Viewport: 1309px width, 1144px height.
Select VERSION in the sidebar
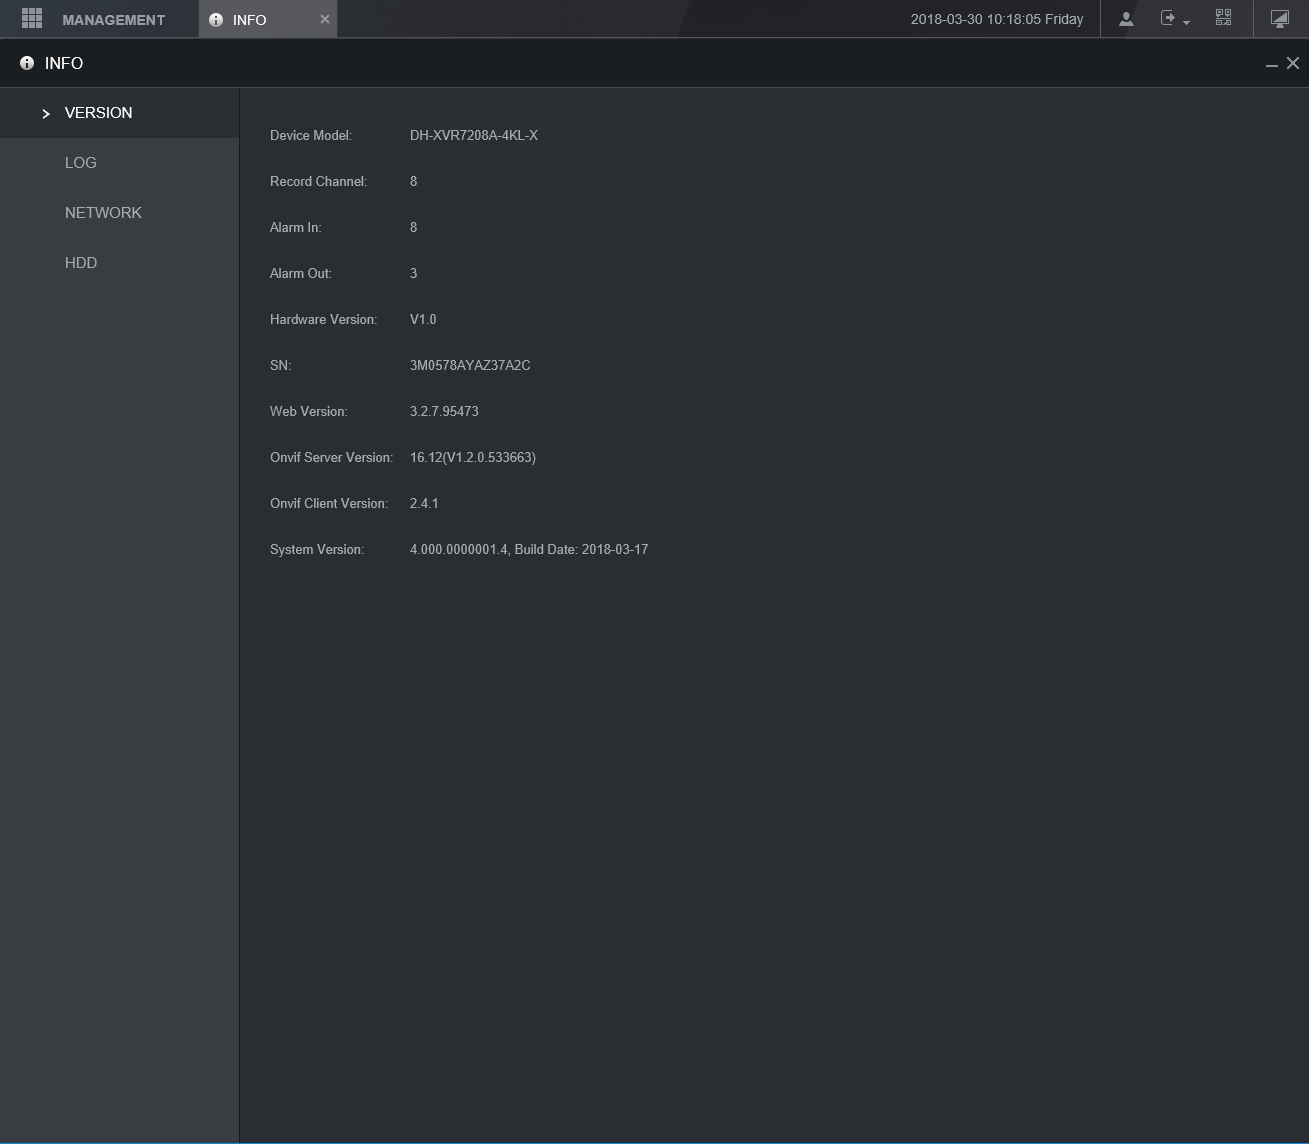click(120, 113)
